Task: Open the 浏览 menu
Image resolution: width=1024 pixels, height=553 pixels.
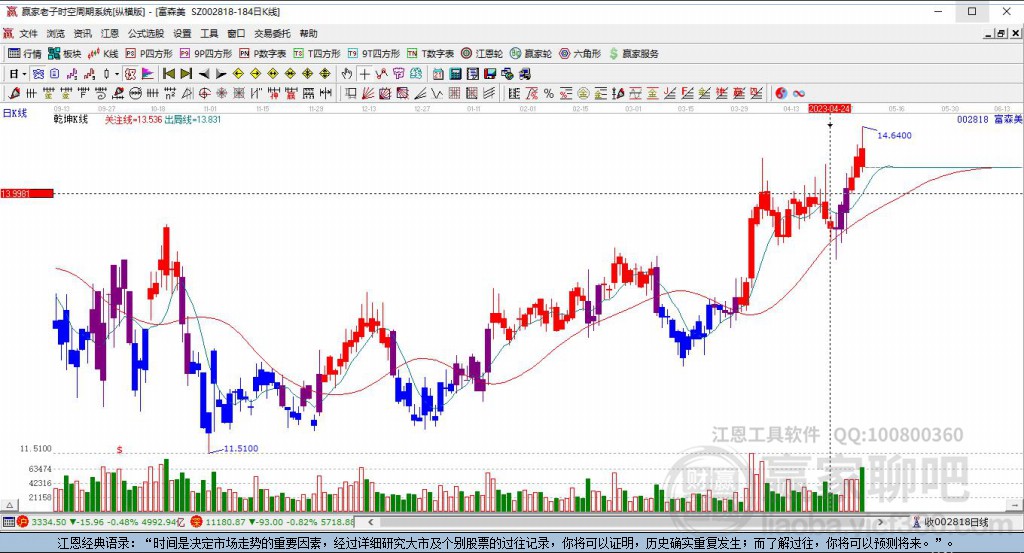Action: (56, 33)
